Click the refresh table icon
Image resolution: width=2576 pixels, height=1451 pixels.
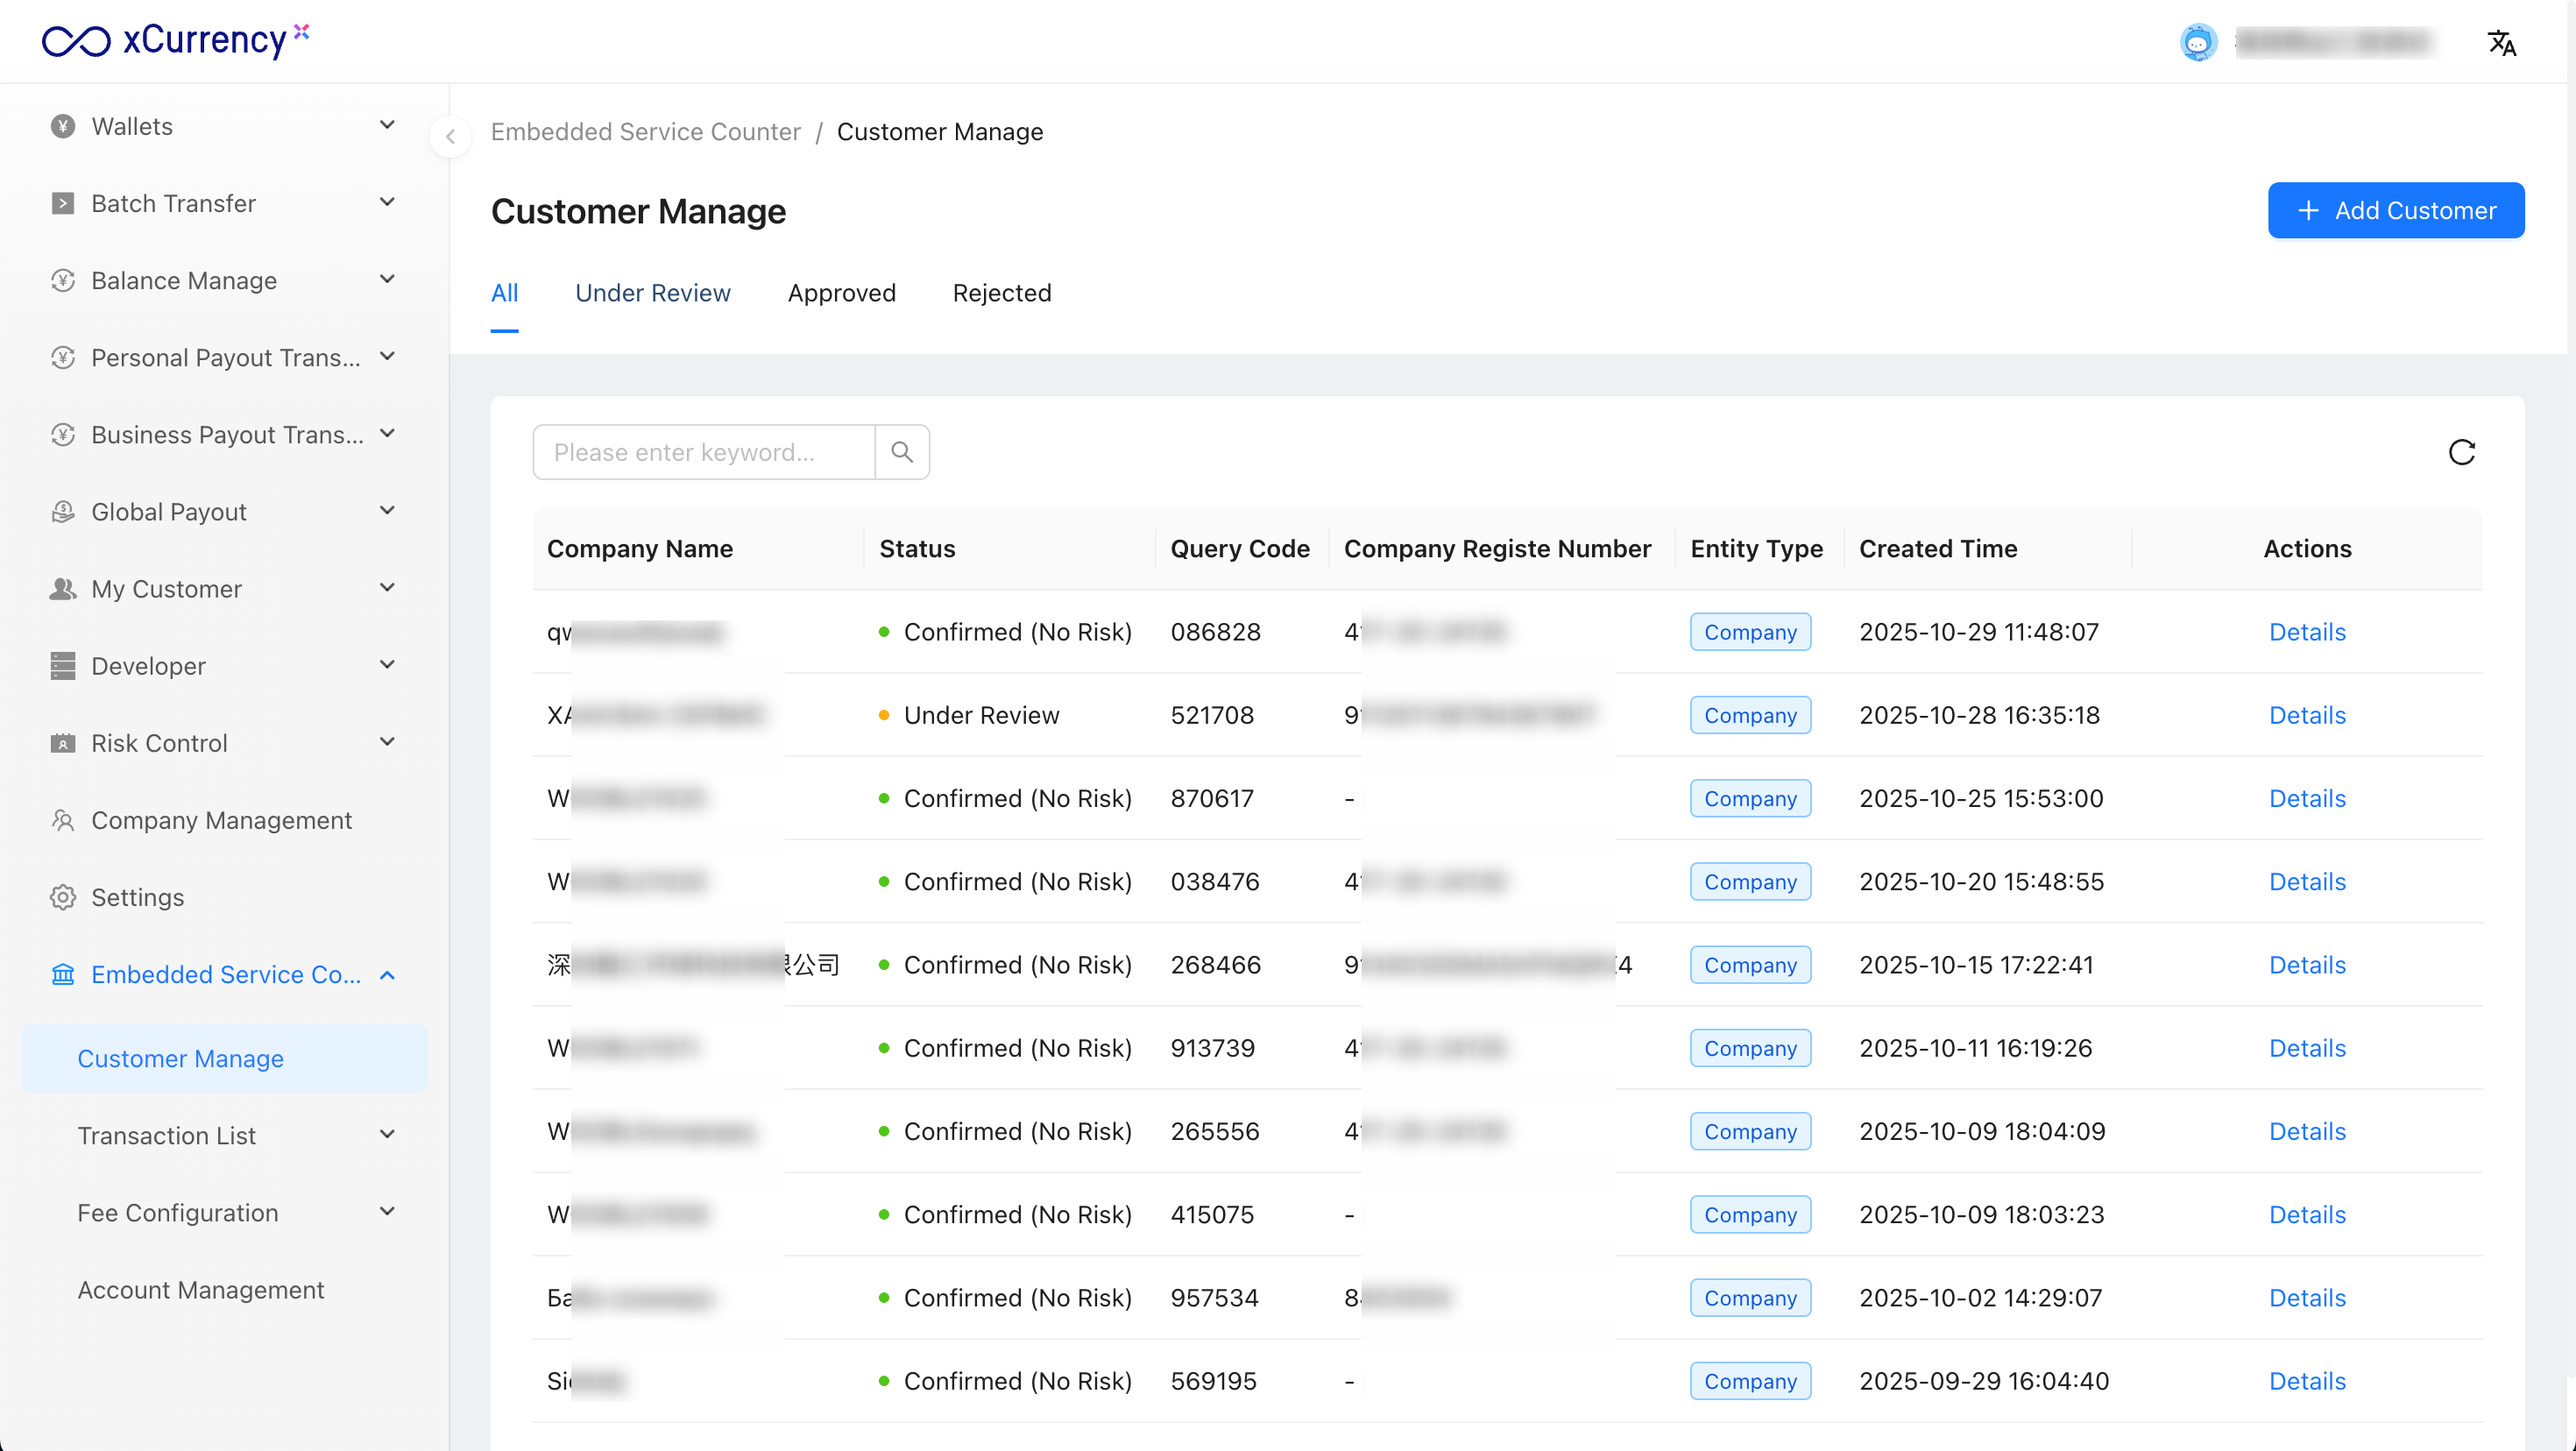[2461, 452]
